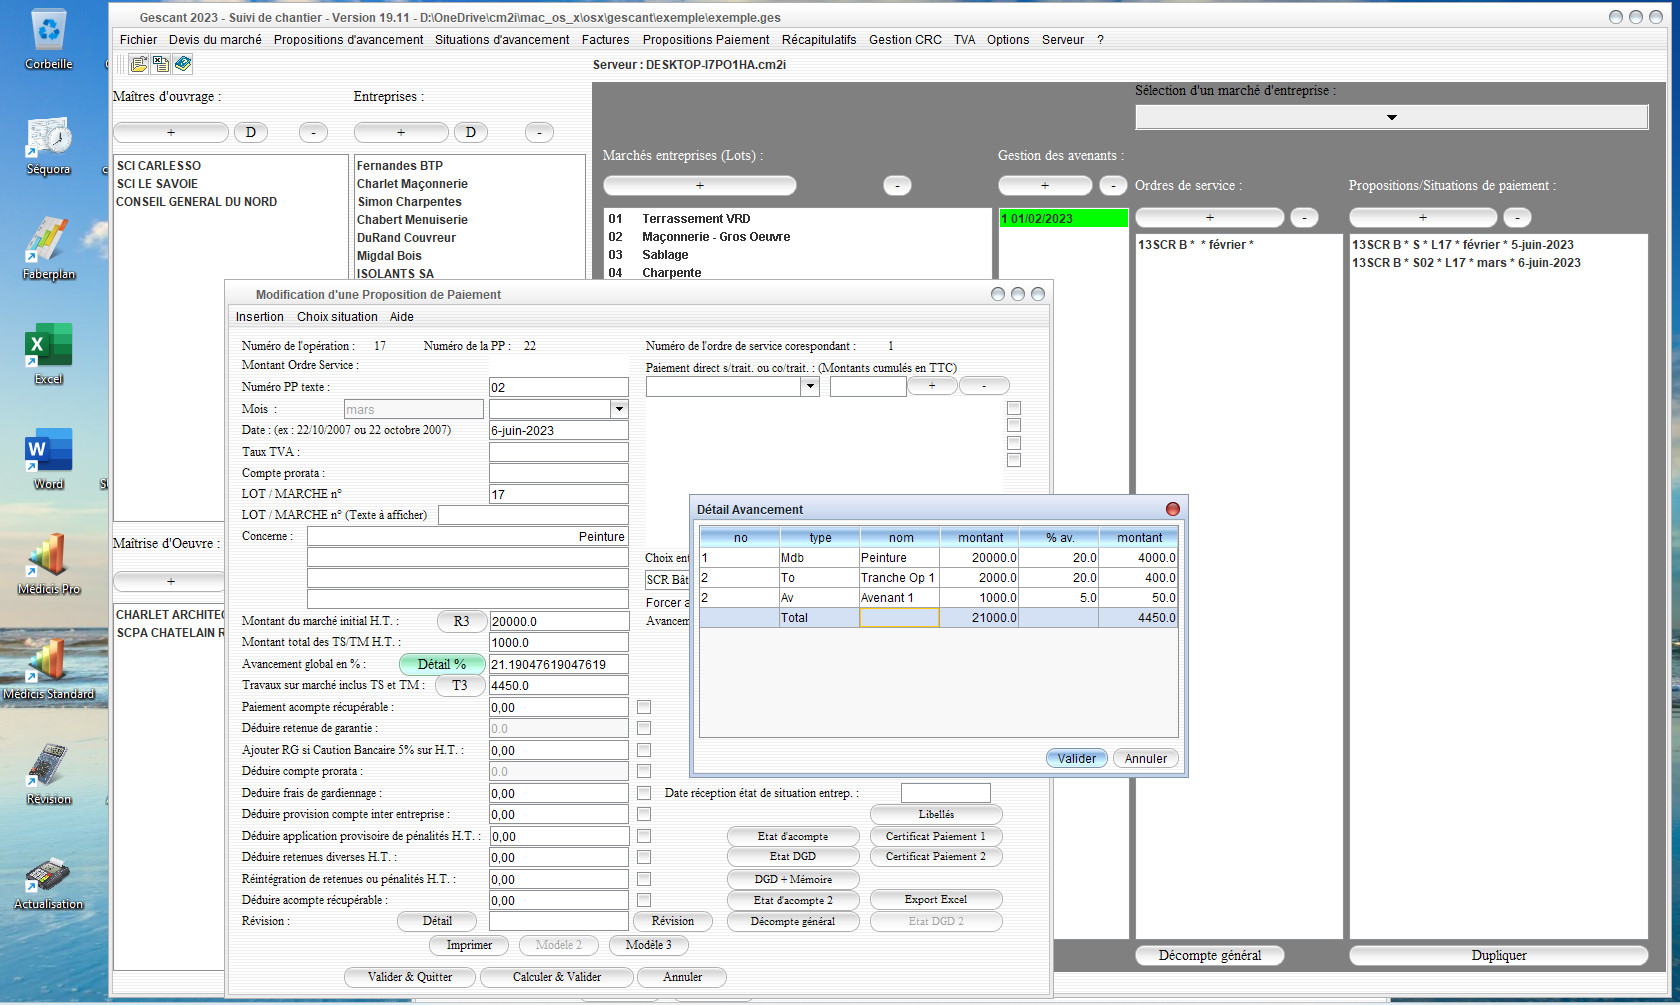This screenshot has height=1005, width=1680.
Task: Expand the Paiement direct s/trait. combo box
Action: [810, 387]
